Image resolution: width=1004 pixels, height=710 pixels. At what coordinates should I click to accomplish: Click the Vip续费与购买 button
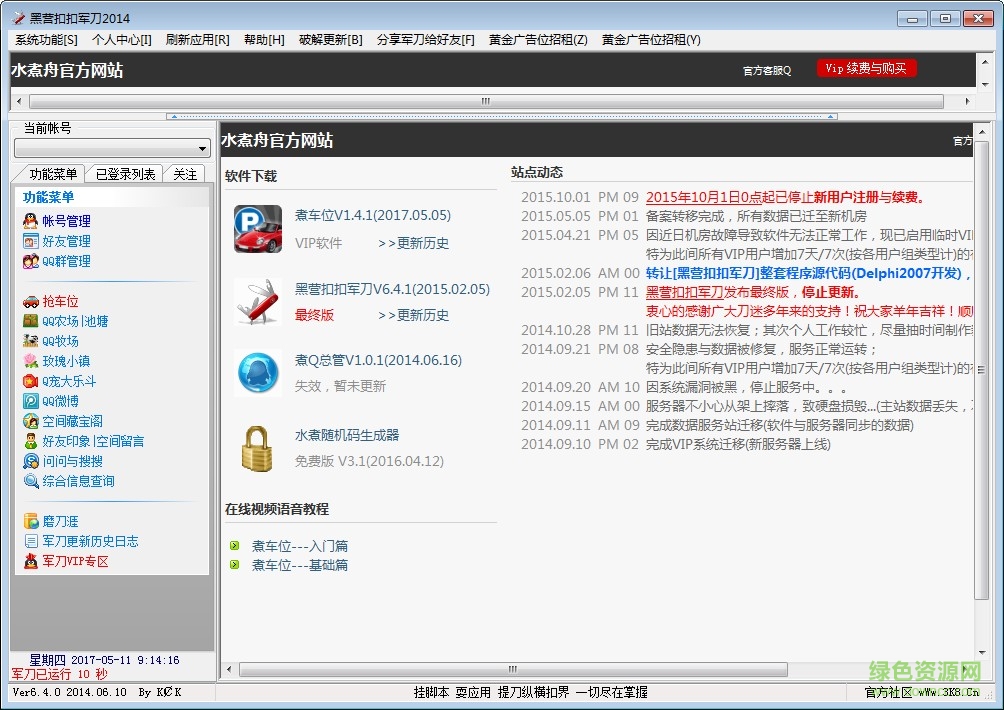(x=866, y=68)
